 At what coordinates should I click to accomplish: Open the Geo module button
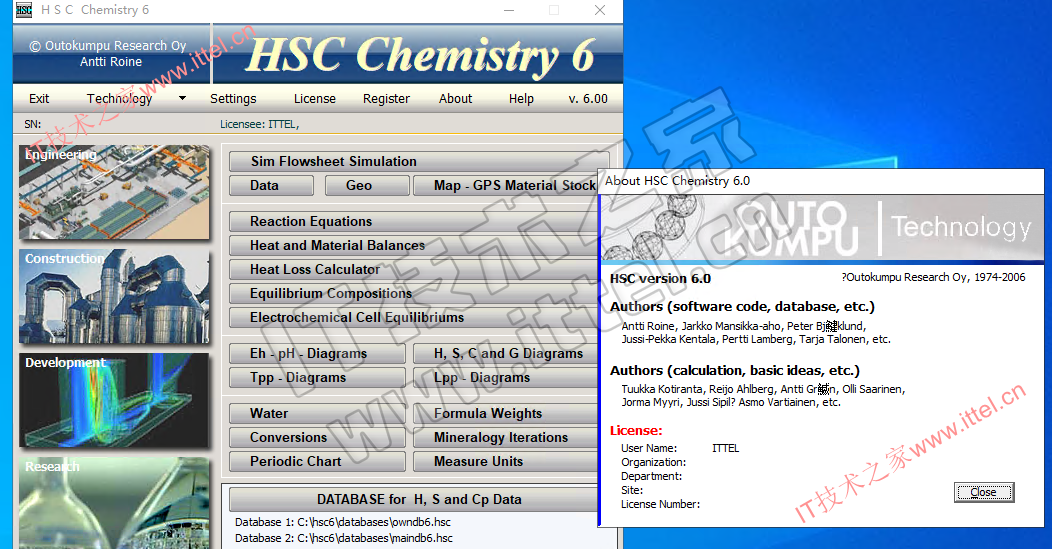(x=367, y=185)
